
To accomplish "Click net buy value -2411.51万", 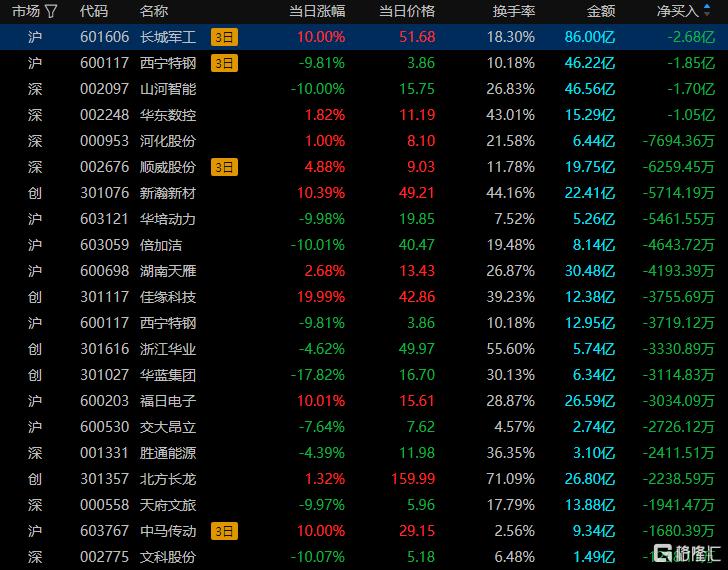I will point(679,453).
